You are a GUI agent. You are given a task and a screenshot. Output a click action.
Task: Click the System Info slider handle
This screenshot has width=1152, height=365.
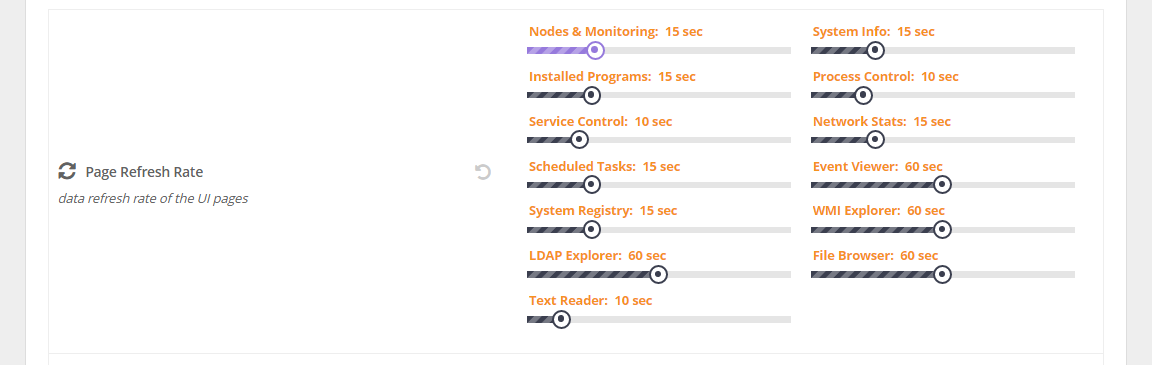[x=874, y=50]
